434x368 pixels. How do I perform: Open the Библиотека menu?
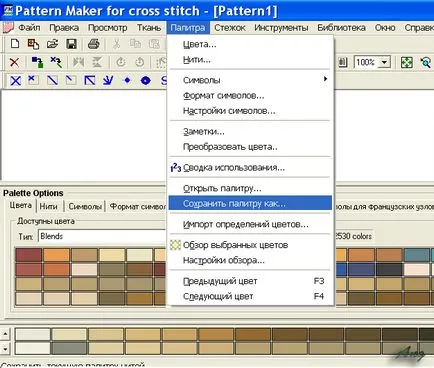(341, 28)
